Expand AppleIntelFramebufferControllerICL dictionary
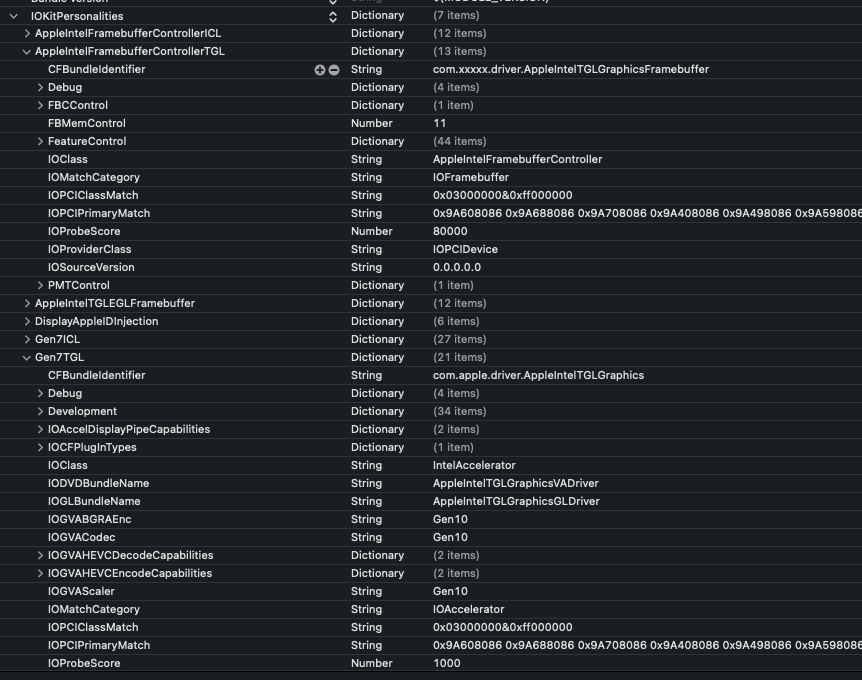This screenshot has width=862, height=680. 27,34
